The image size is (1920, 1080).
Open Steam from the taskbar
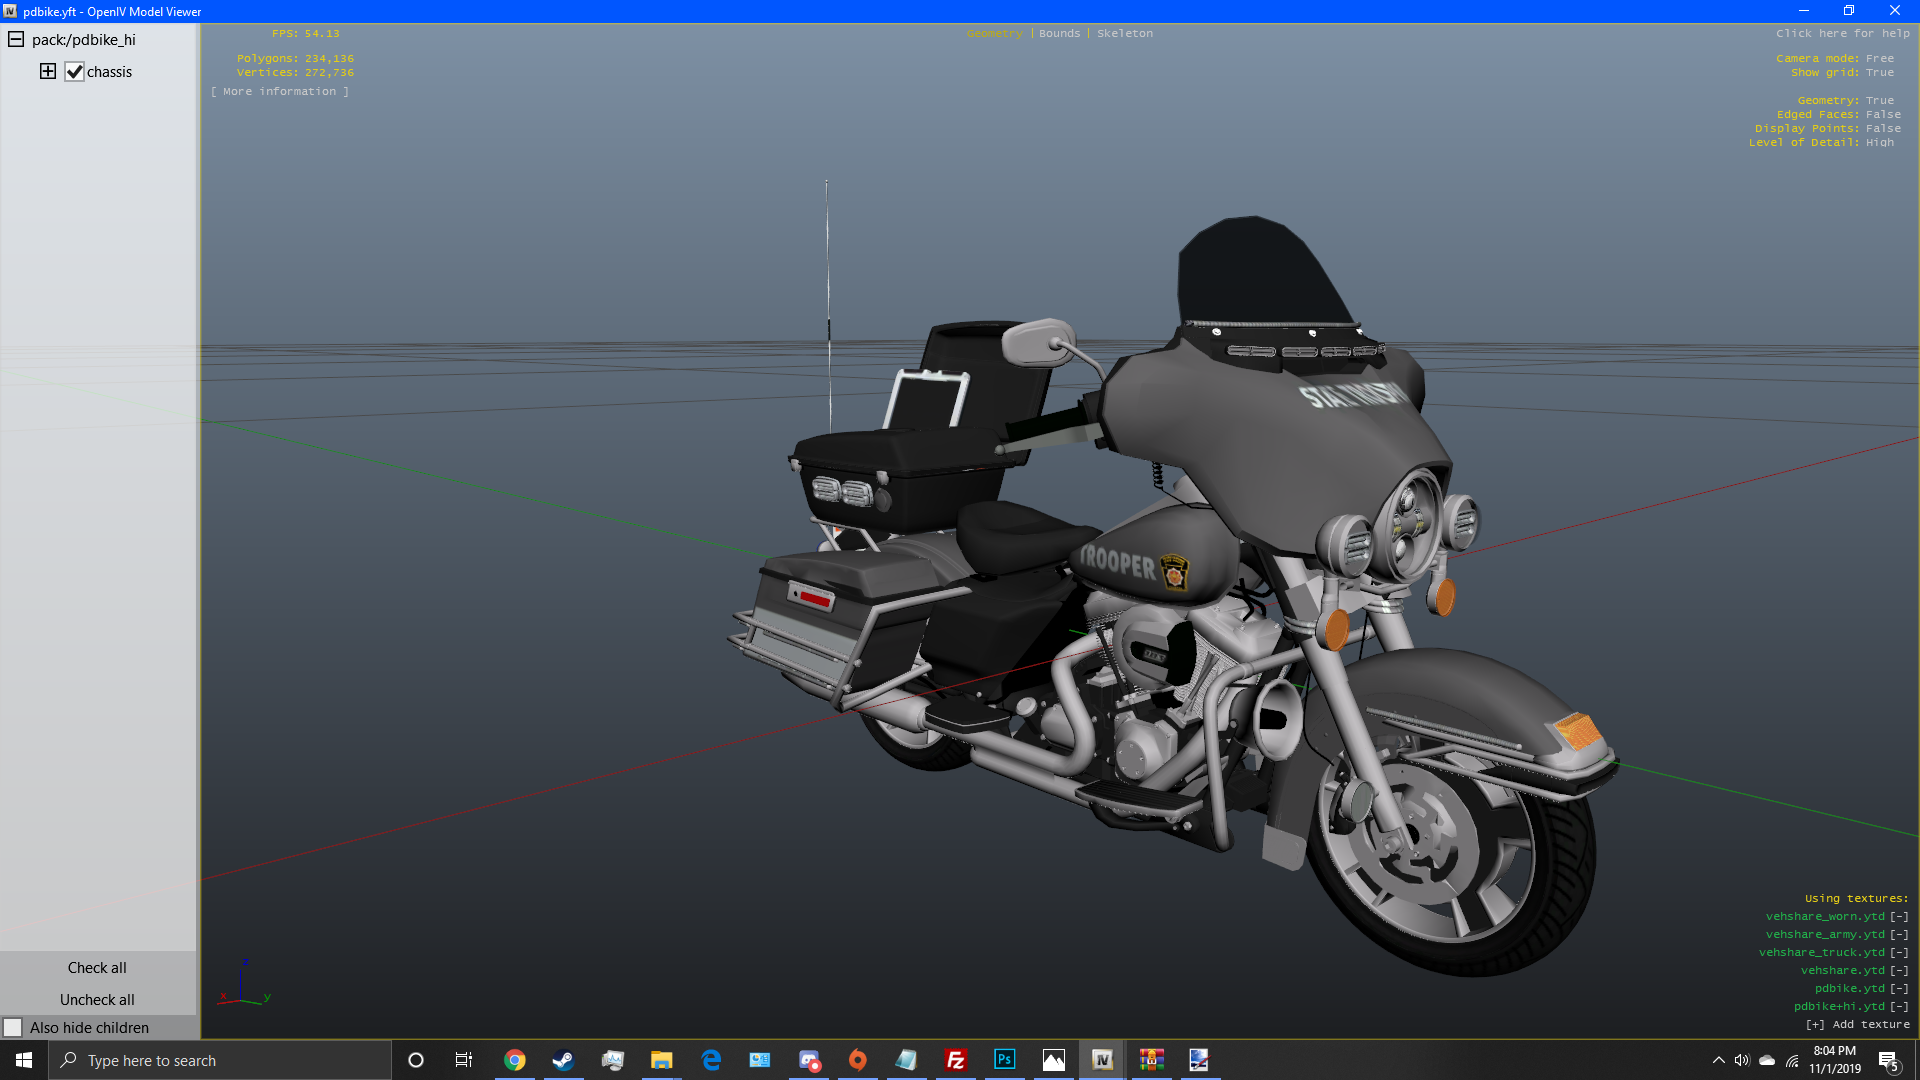click(x=563, y=1060)
